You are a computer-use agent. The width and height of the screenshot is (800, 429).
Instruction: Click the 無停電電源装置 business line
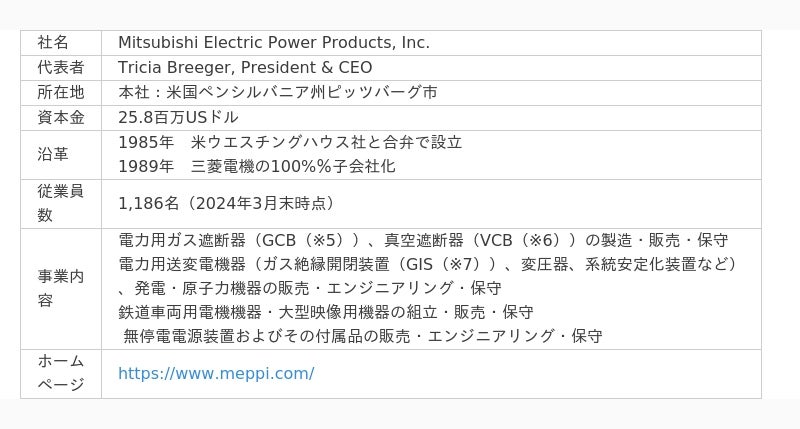coord(362,336)
